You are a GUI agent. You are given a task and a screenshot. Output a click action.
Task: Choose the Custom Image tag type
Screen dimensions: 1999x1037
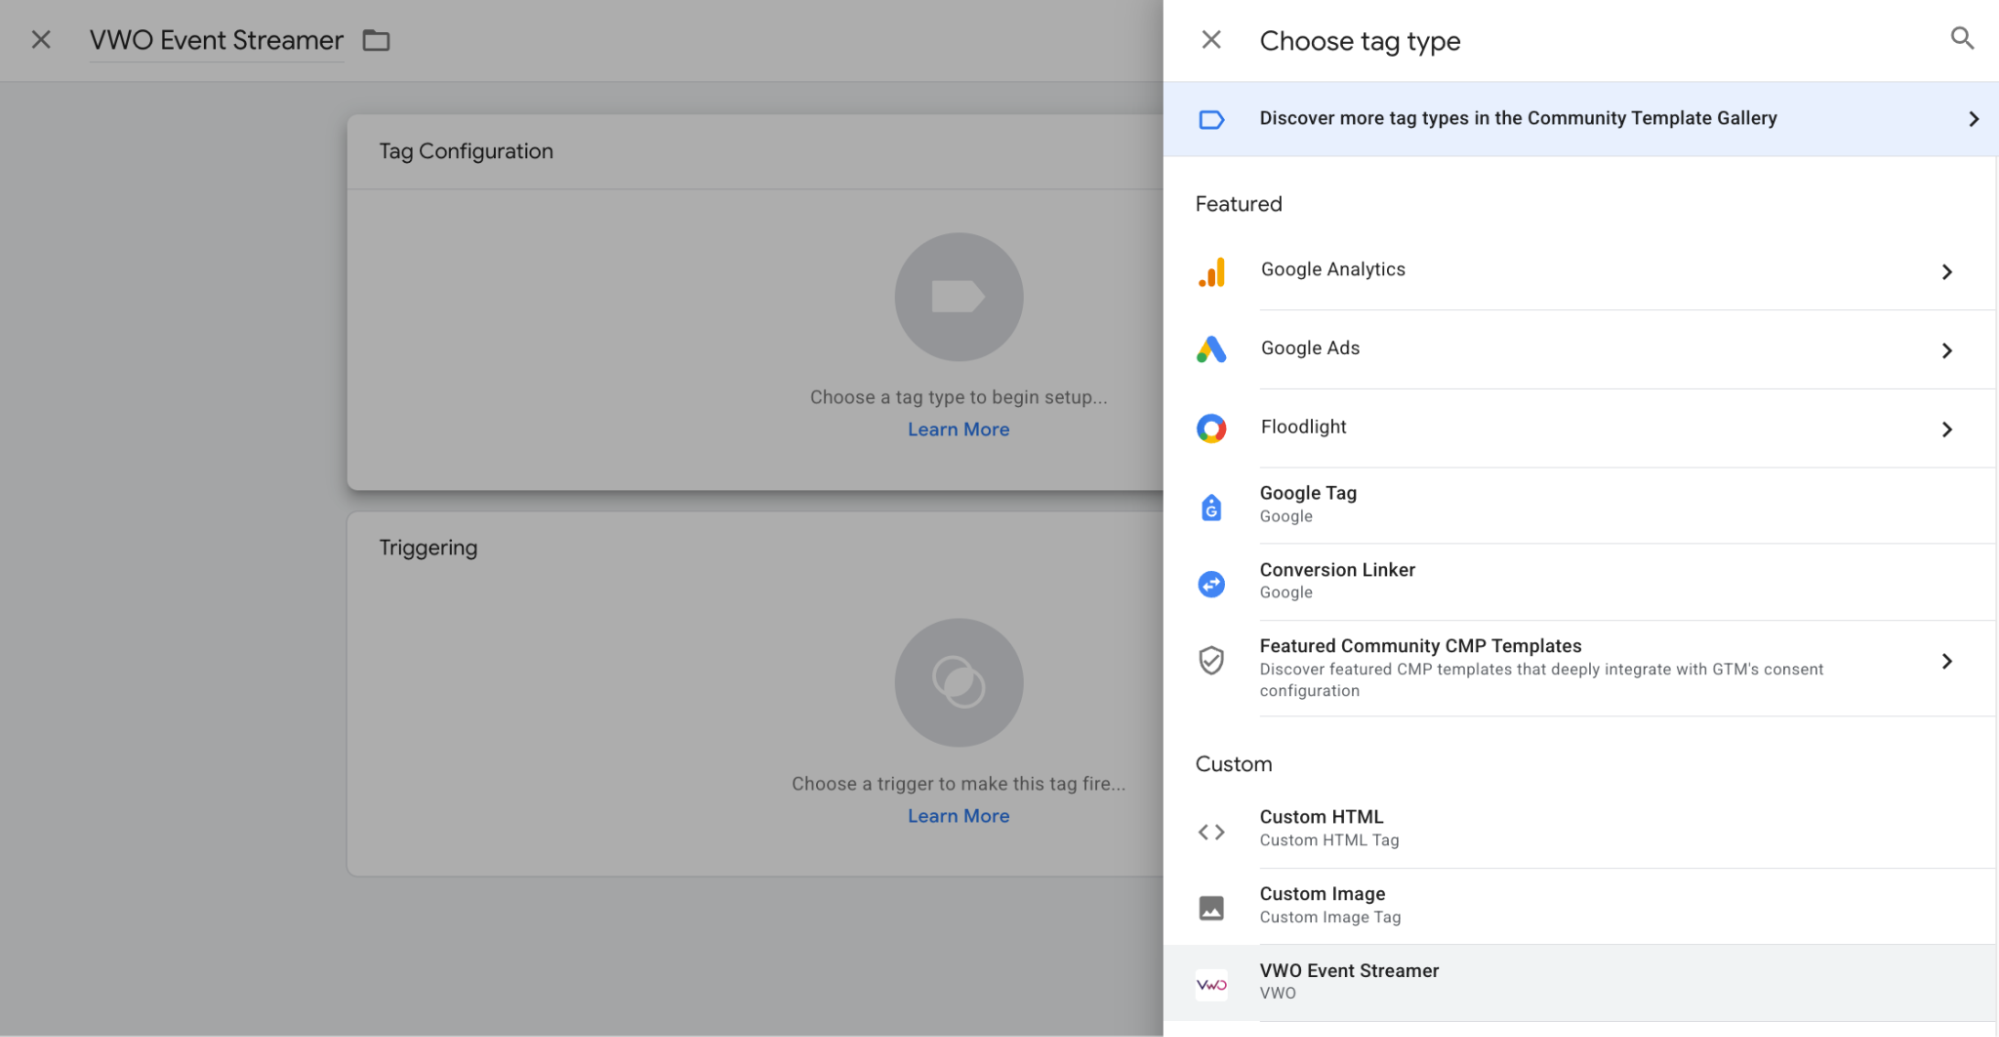[x=1580, y=906]
